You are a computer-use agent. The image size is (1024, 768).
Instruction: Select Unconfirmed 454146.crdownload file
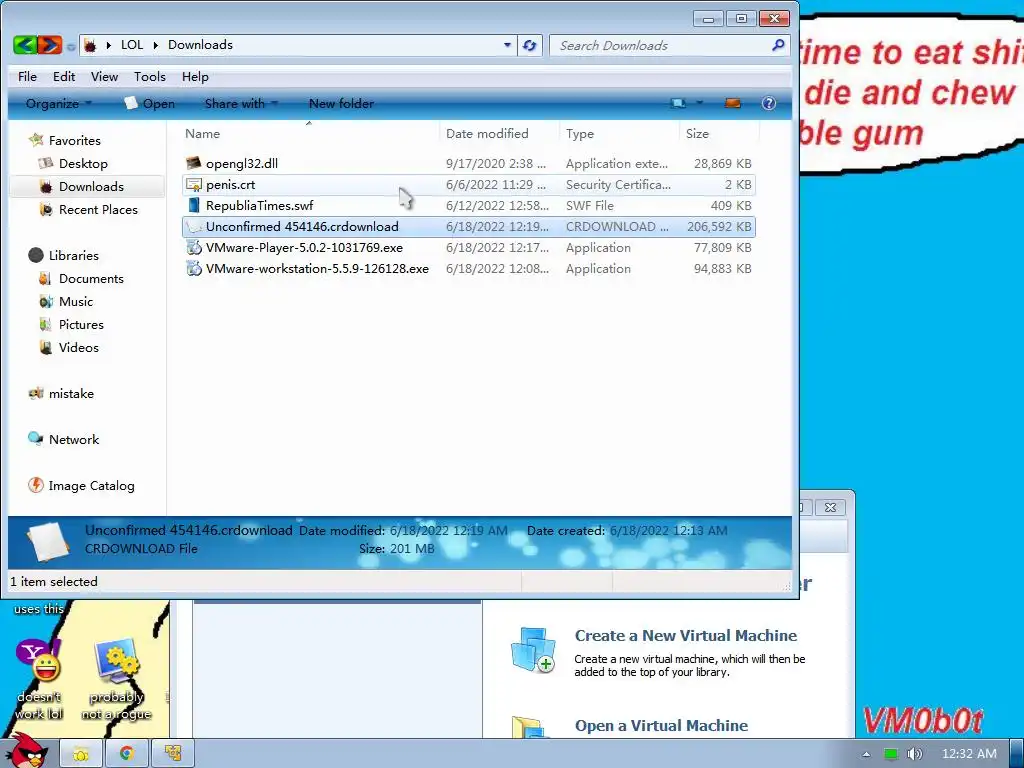coord(468,227)
